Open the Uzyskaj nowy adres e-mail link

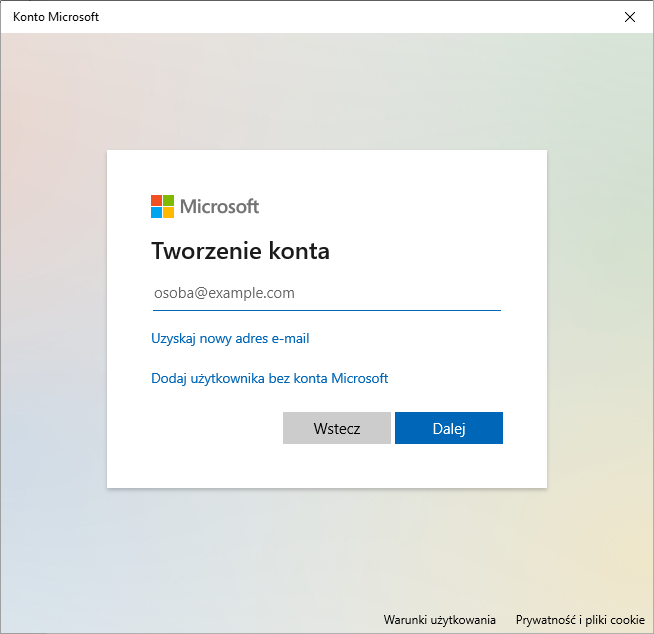click(x=230, y=339)
